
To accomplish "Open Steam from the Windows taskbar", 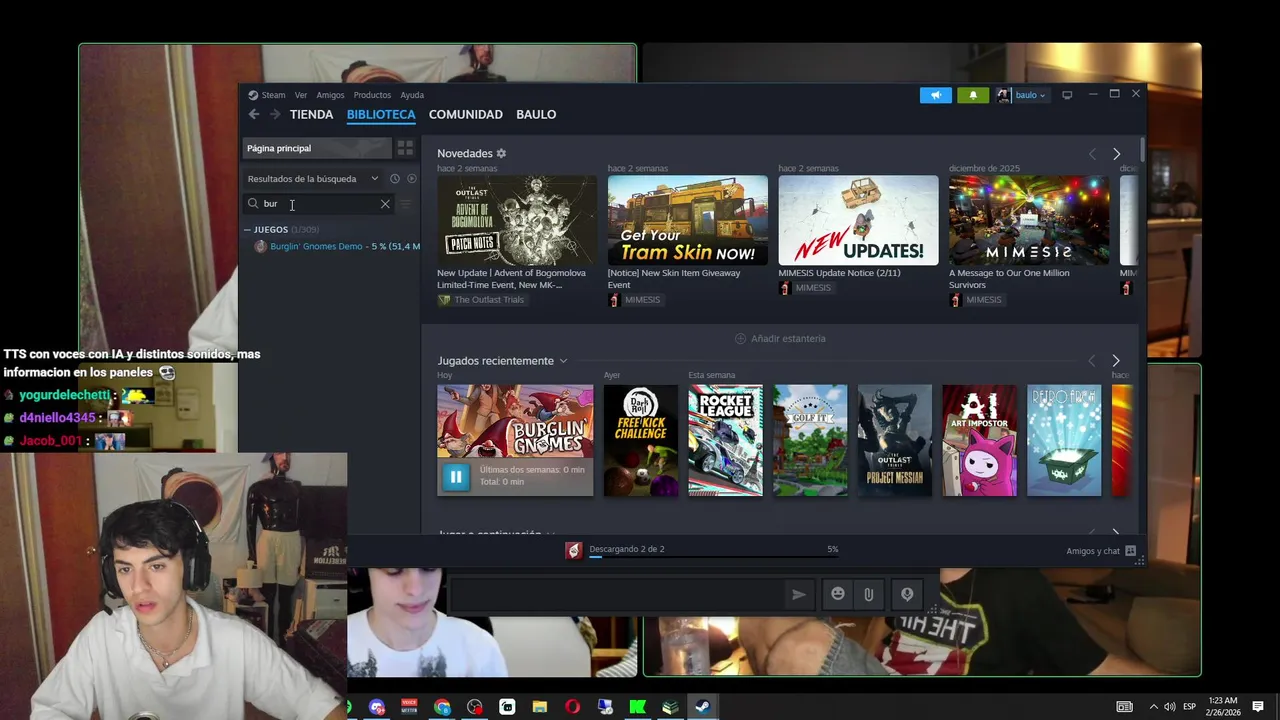I will [x=702, y=707].
